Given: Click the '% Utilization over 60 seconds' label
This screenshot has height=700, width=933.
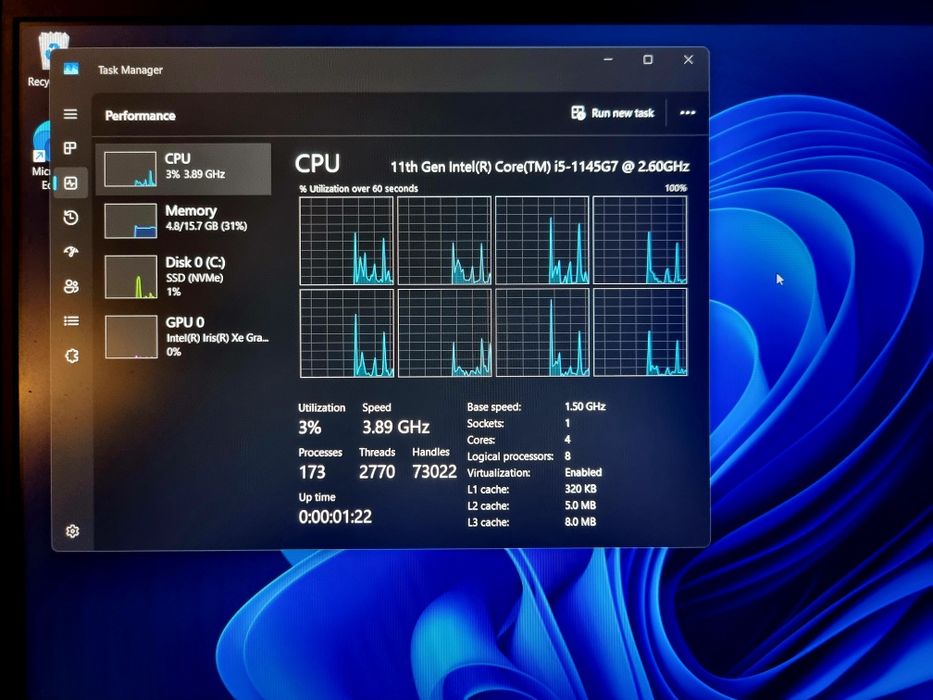Looking at the screenshot, I should coord(358,189).
